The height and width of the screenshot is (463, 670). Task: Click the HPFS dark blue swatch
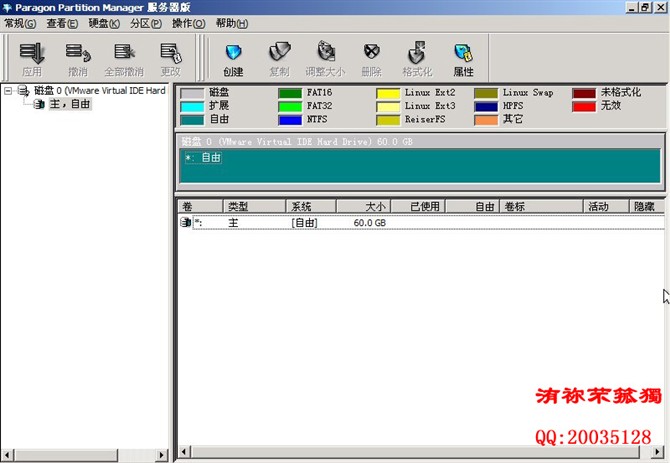point(486,106)
